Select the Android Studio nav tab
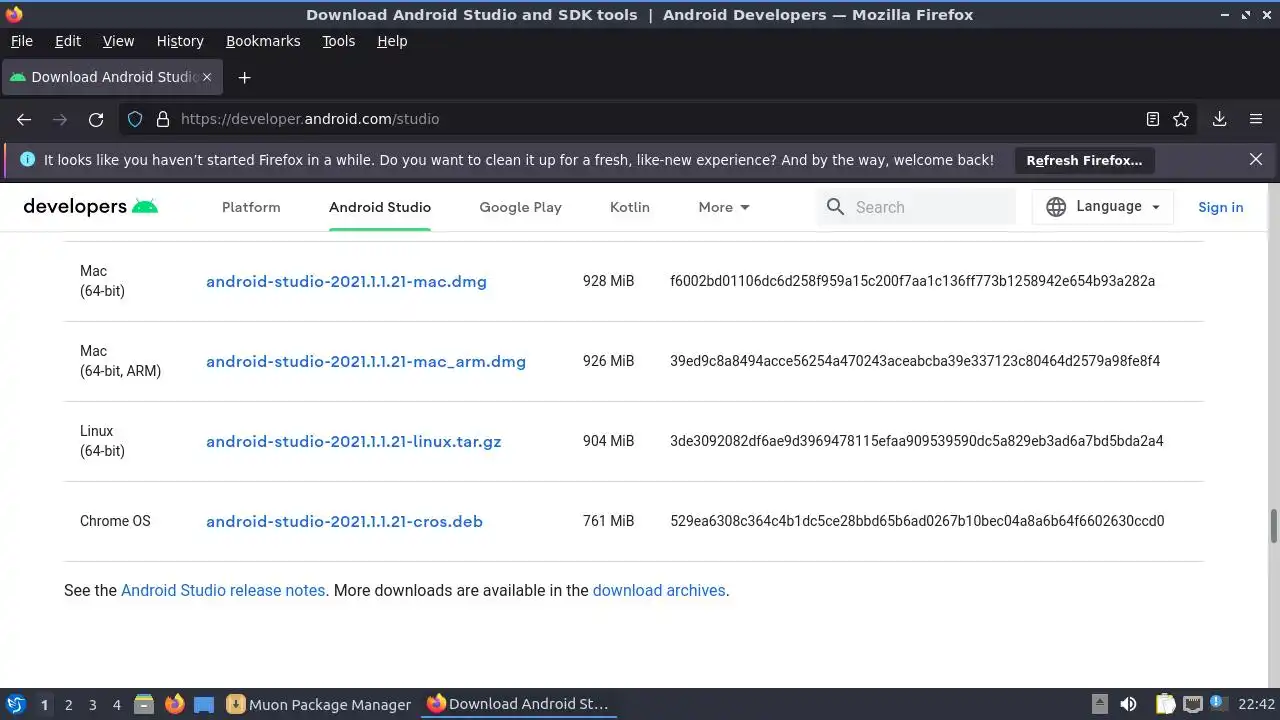The width and height of the screenshot is (1280, 720). click(x=380, y=207)
